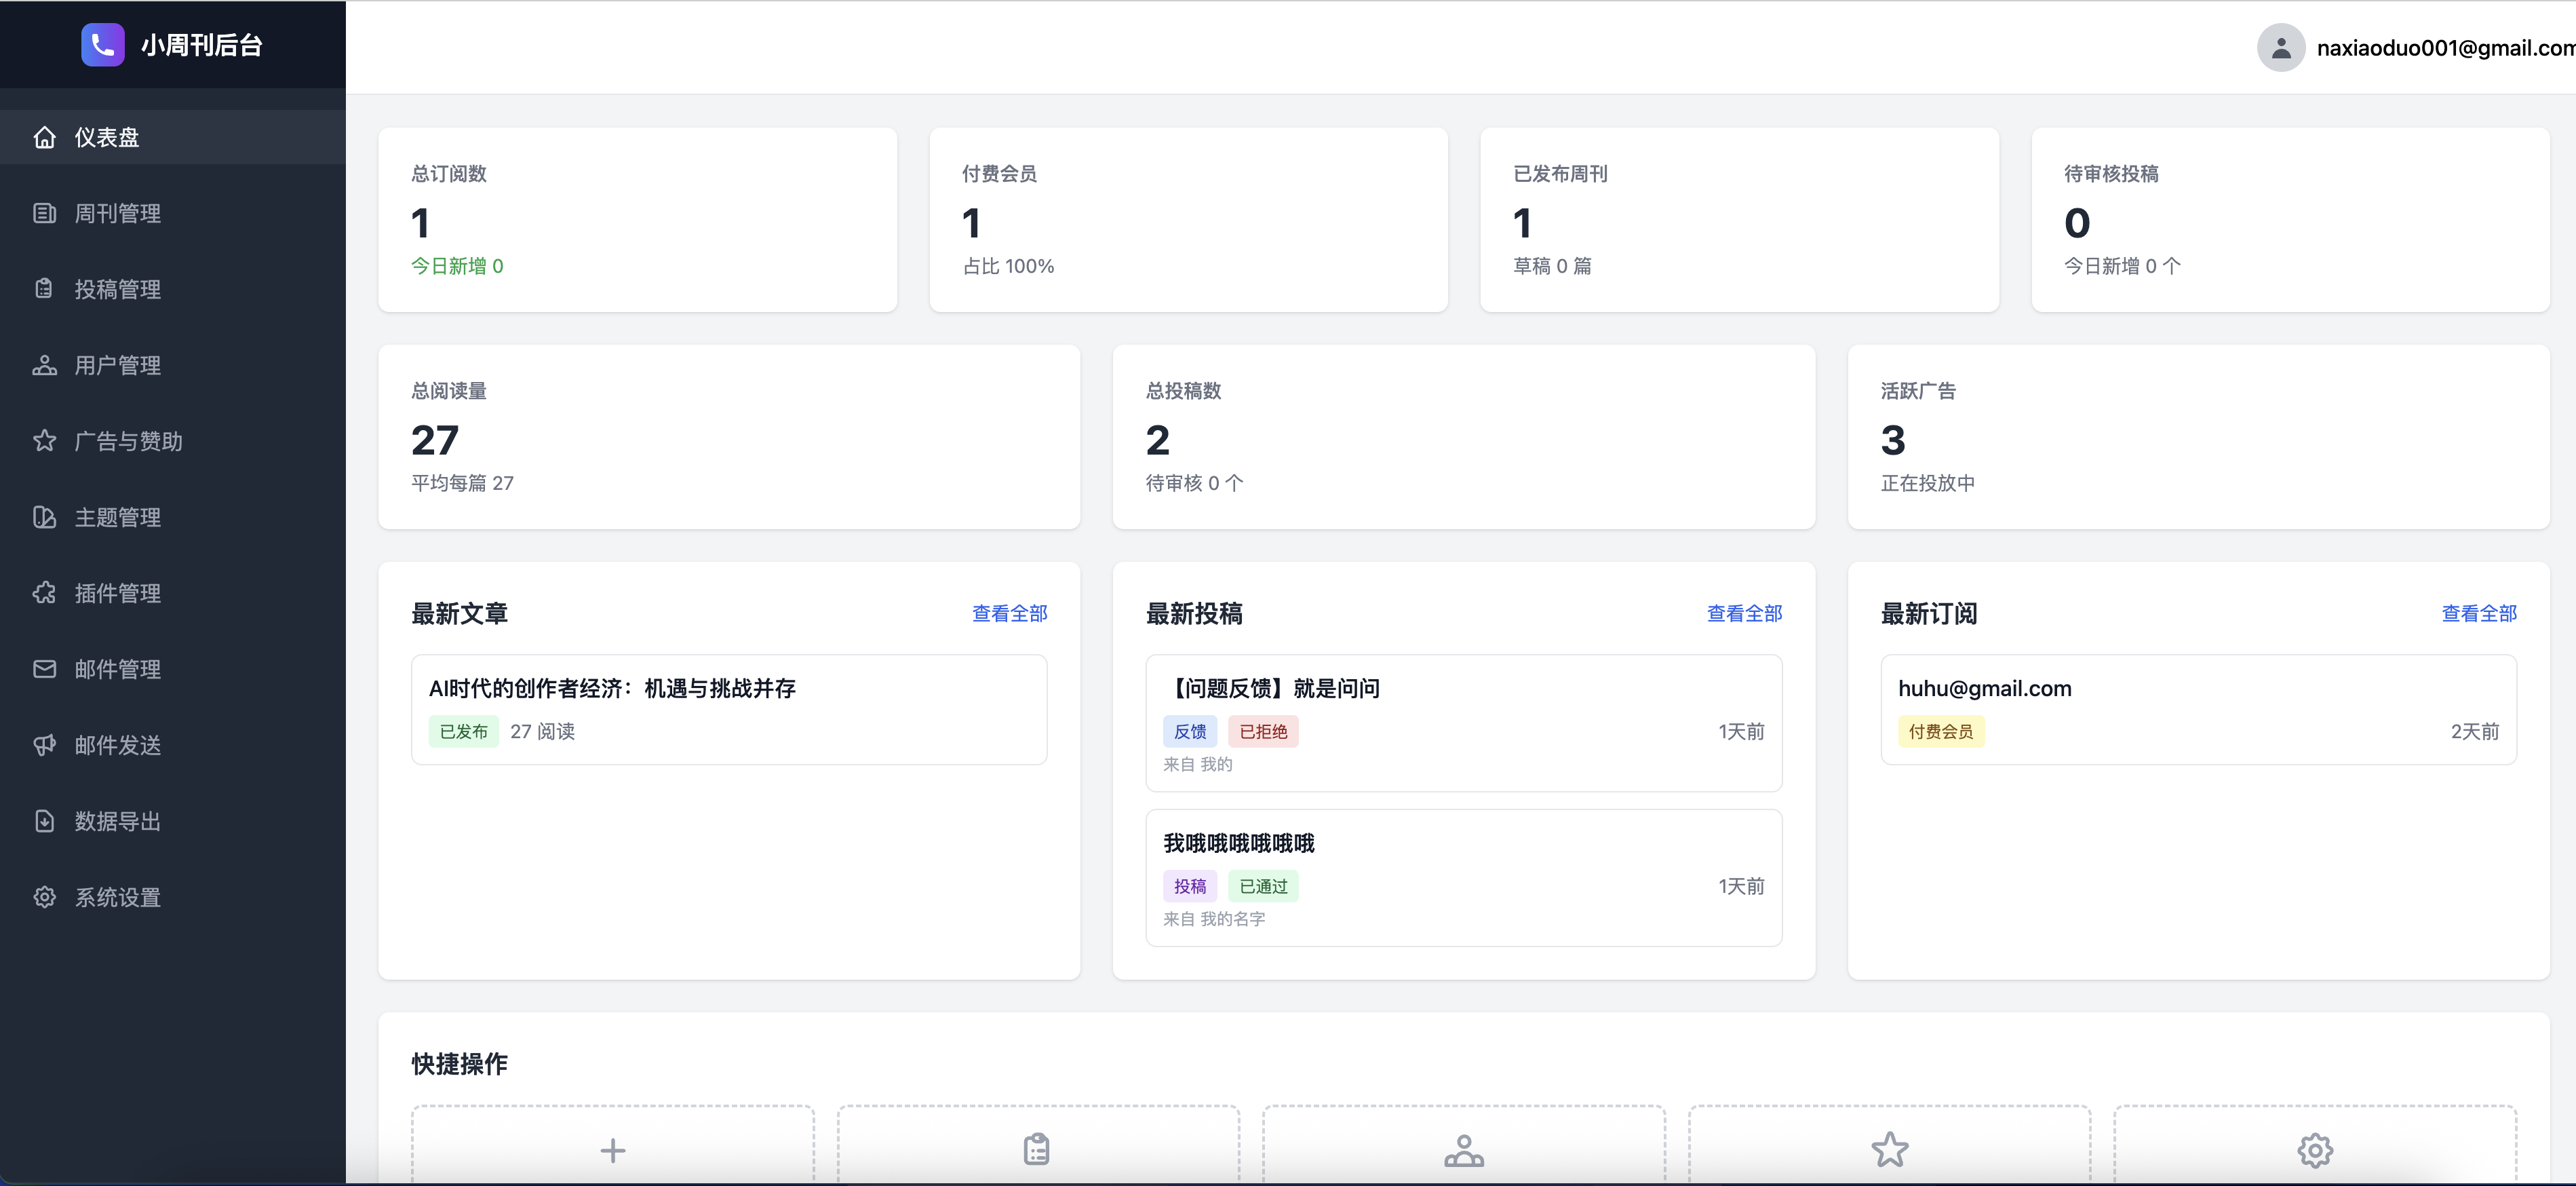Click the gear icon in quick actions

tap(2314, 1150)
